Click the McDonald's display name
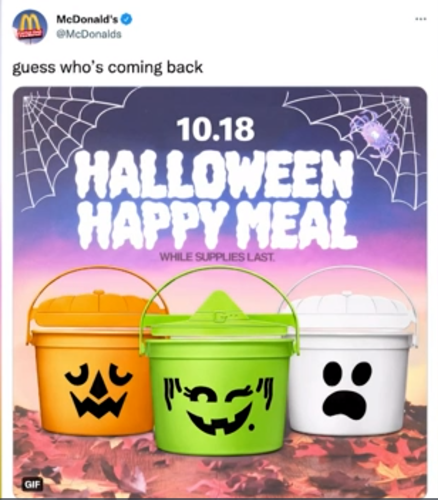 [87, 20]
